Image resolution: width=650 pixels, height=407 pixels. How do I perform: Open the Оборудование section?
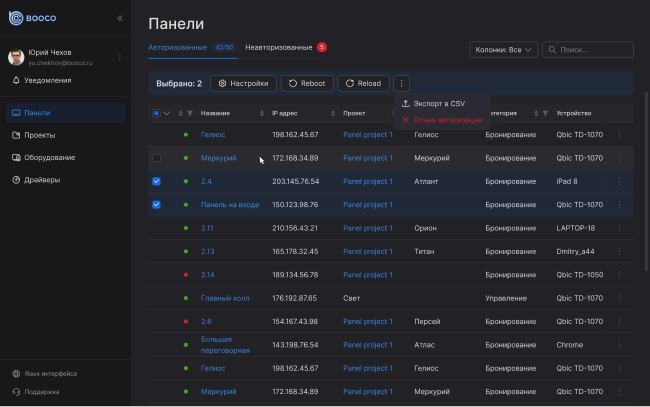[x=48, y=158]
